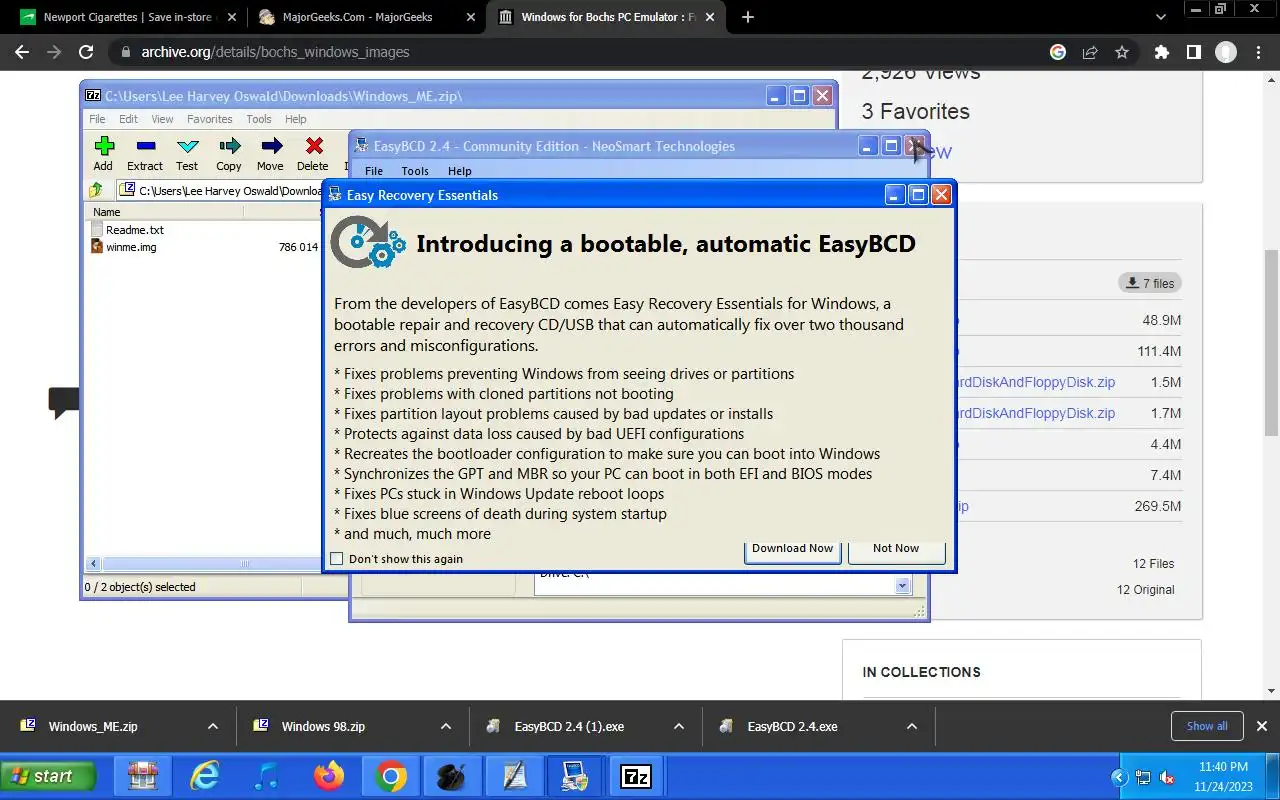Click the muted volume tray icon
1280x800 pixels.
click(x=1168, y=777)
